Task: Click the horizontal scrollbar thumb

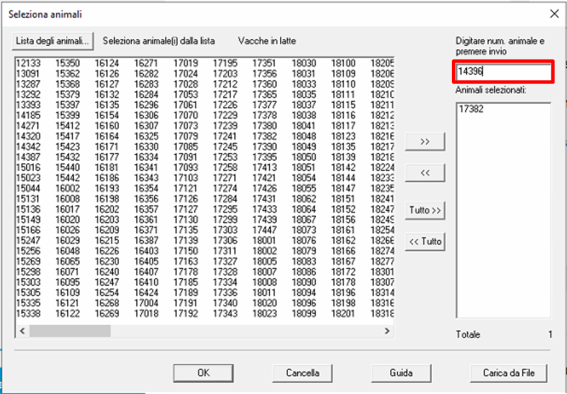Action: coord(70,331)
